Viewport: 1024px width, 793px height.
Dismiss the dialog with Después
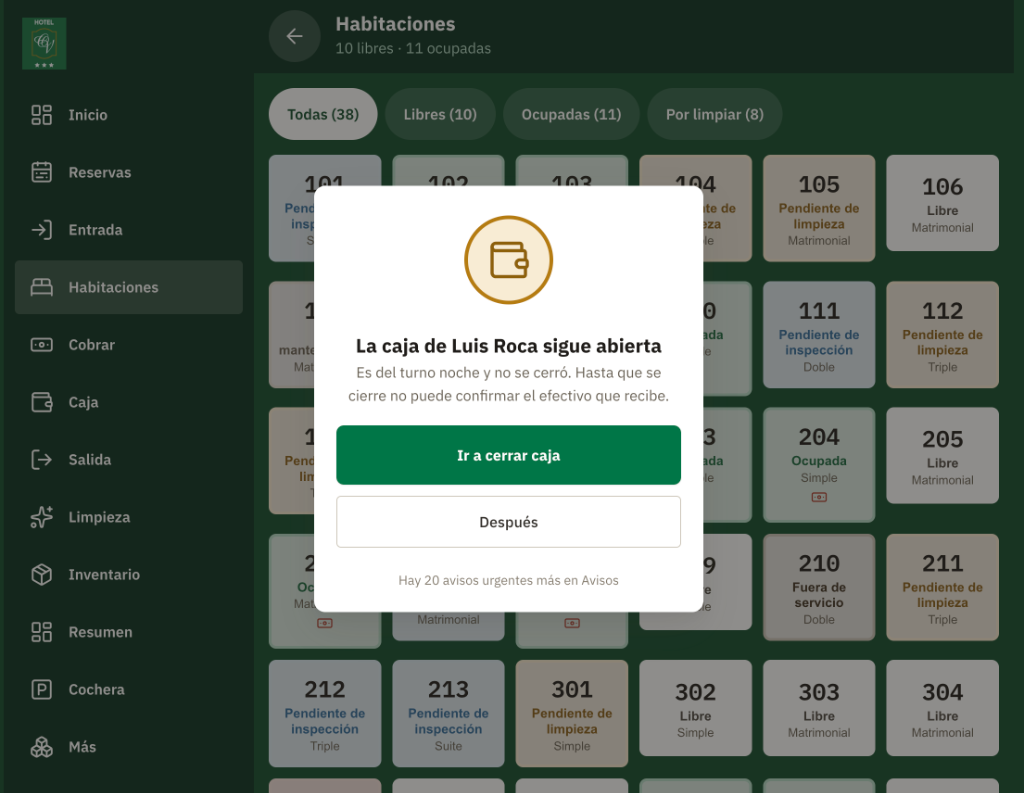(509, 522)
